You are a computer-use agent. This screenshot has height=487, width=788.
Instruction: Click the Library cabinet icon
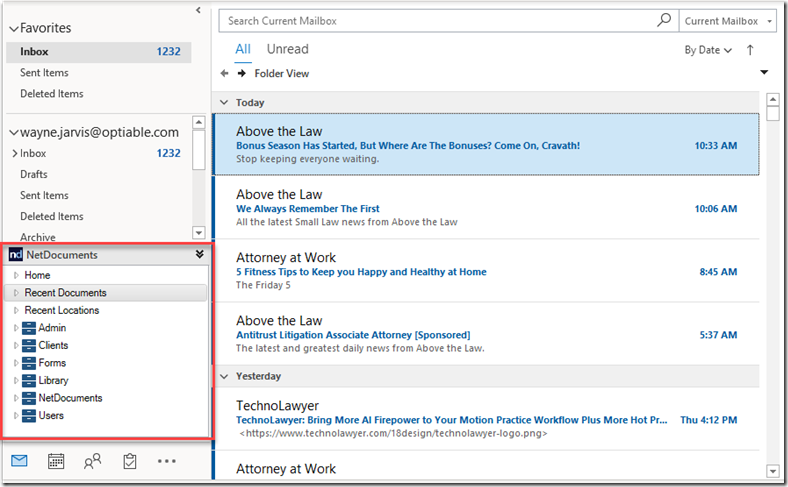click(29, 380)
